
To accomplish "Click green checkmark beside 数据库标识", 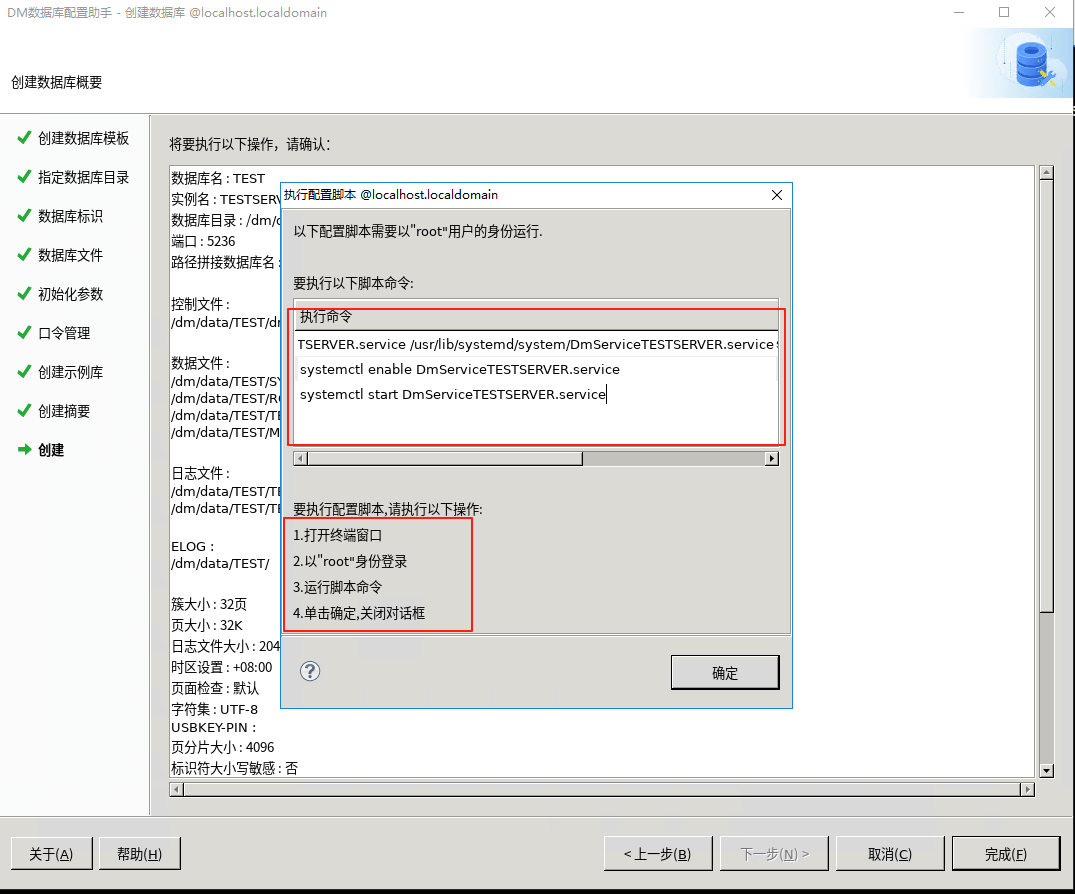I will [x=24, y=216].
